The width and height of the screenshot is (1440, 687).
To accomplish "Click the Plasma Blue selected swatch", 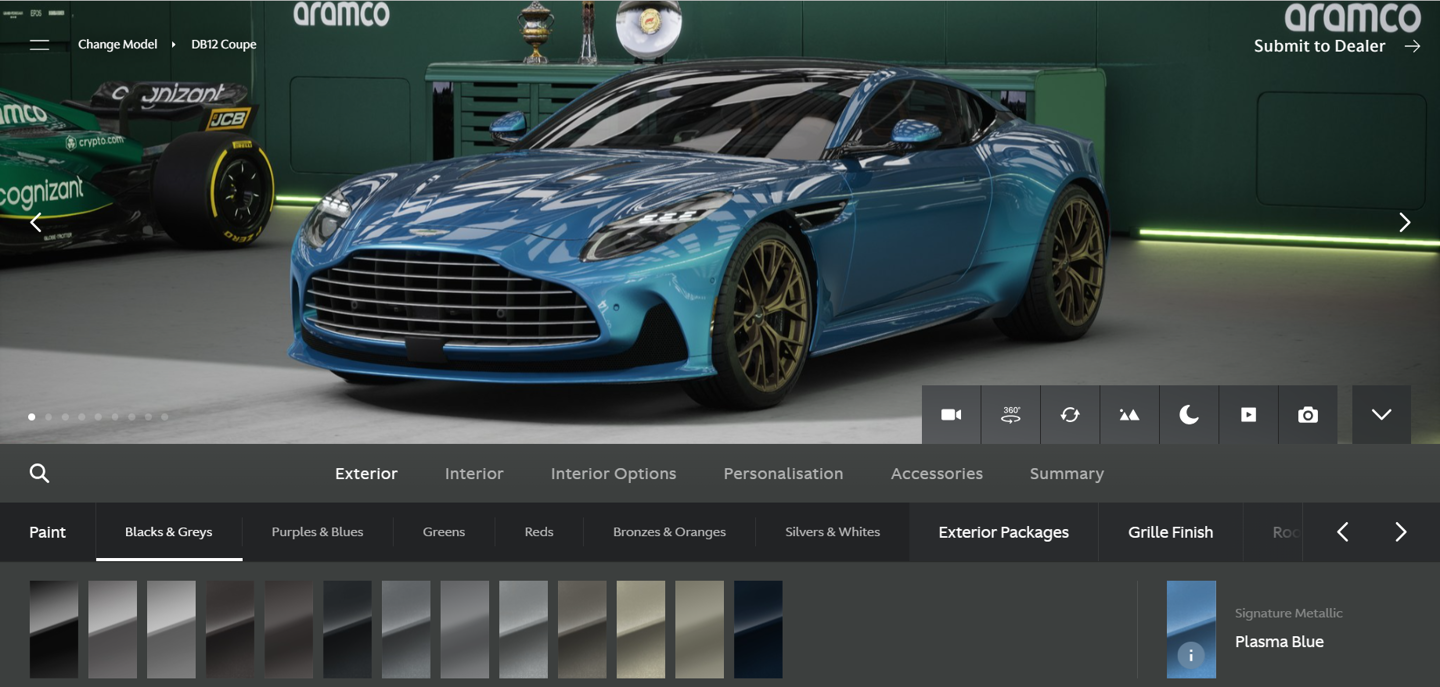I will pyautogui.click(x=1192, y=630).
